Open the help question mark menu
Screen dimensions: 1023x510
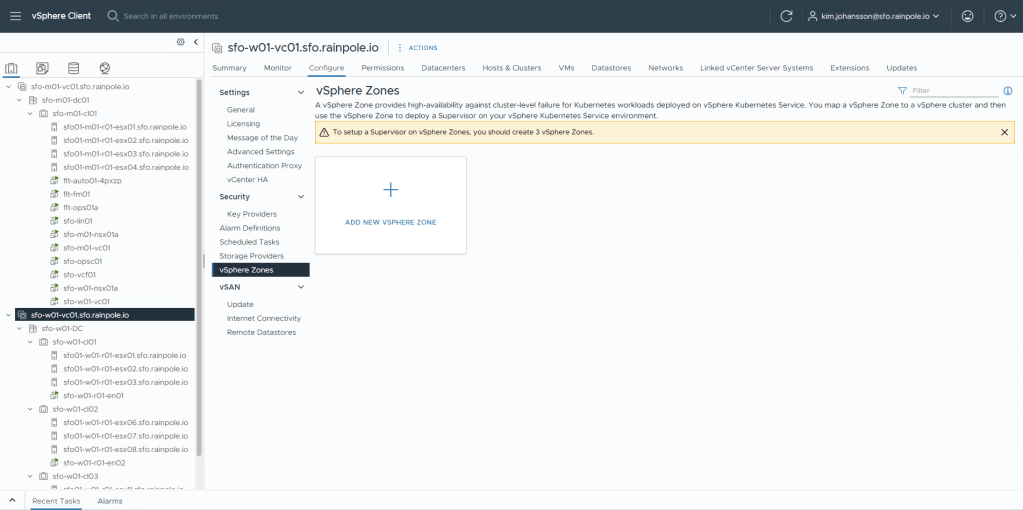1000,16
